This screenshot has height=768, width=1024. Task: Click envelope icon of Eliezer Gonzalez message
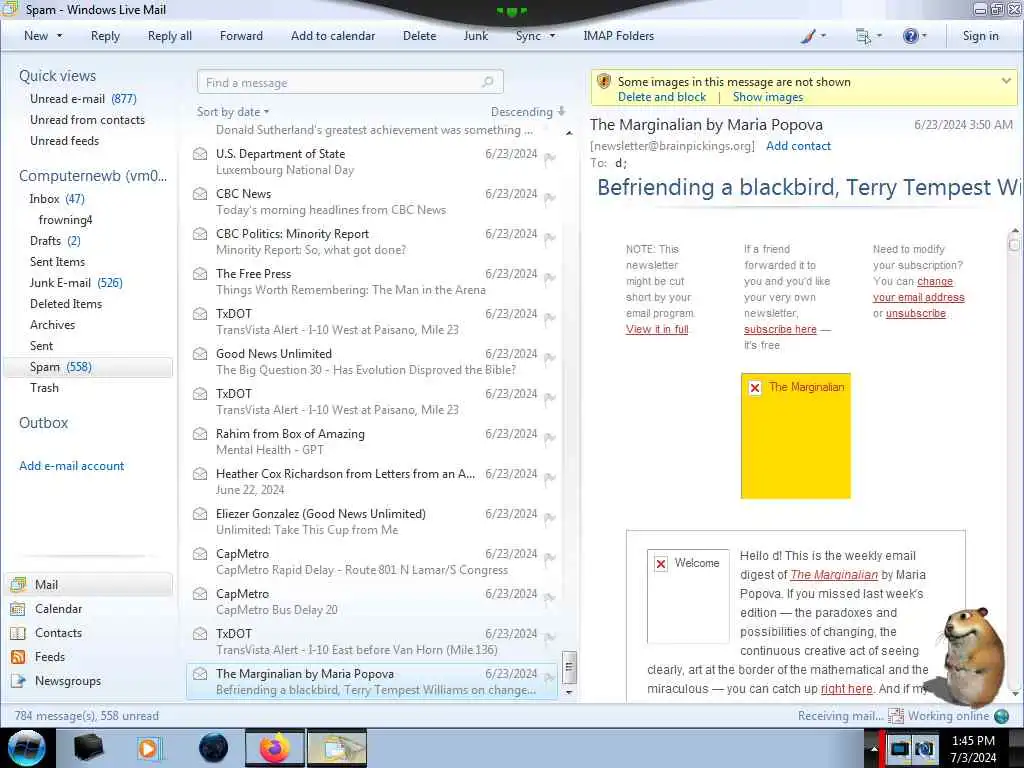[x=200, y=514]
